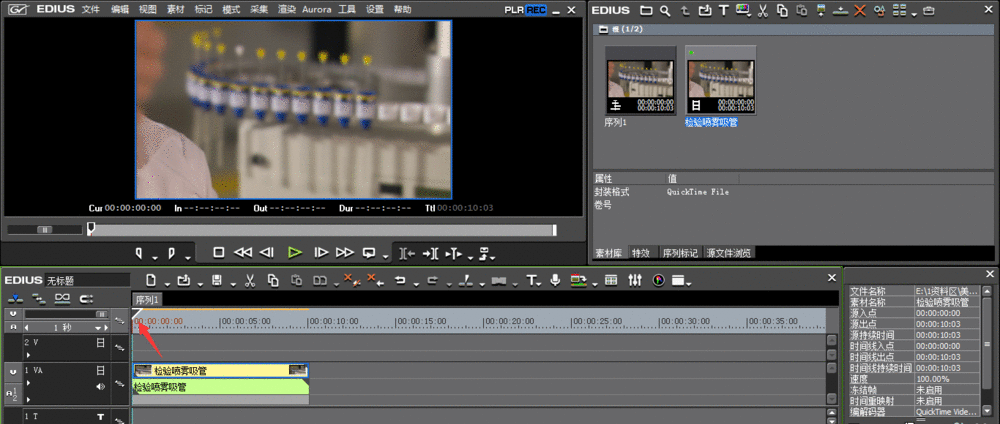Click the Undo arrow in timeline toolbar

click(x=400, y=280)
